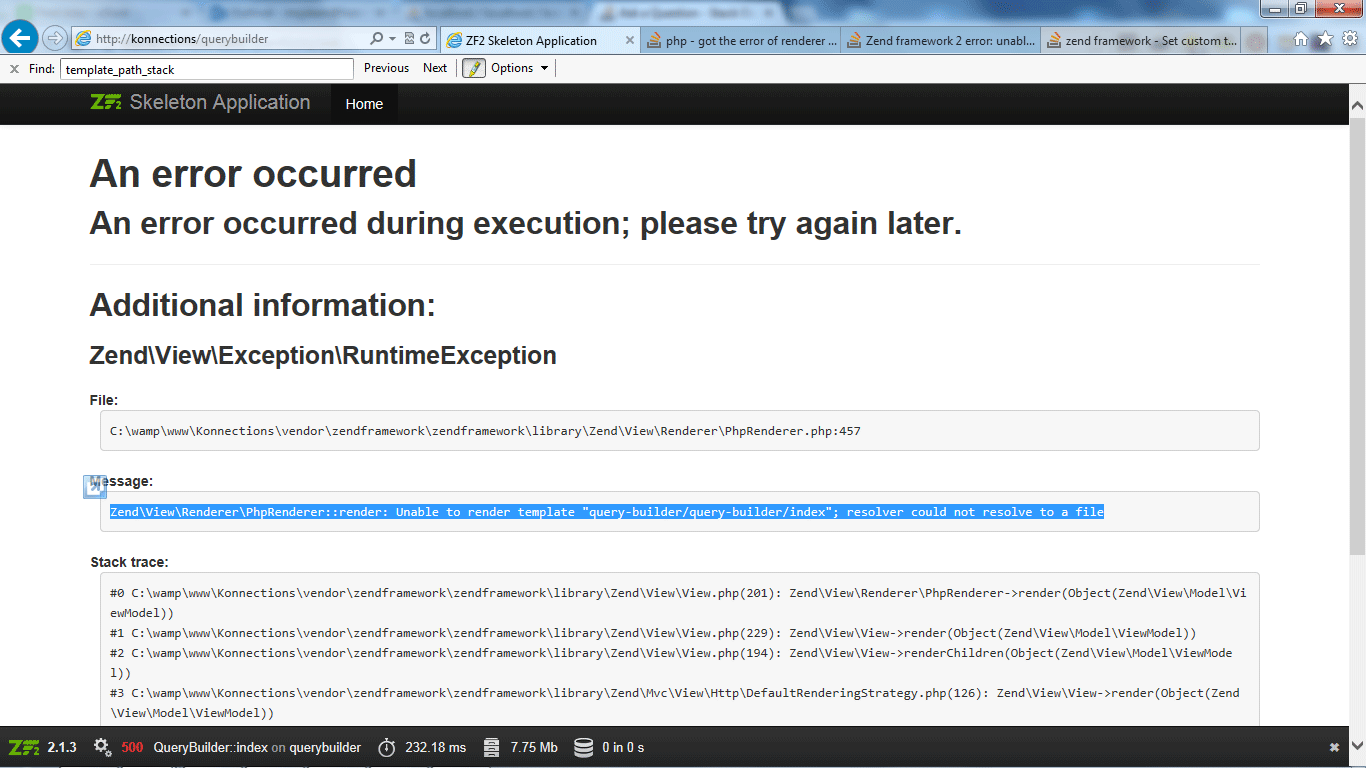Click the Internet Explorer page icon in address bar

(x=84, y=39)
